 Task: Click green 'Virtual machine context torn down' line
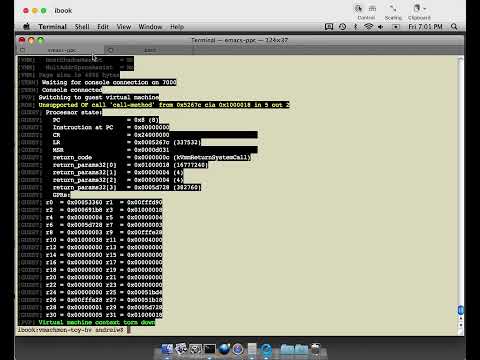click(87, 322)
